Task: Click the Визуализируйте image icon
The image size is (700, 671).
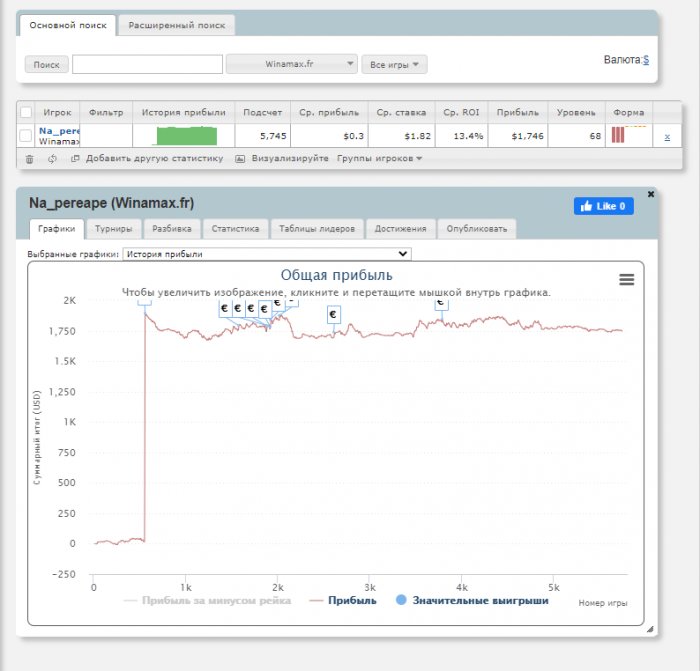Action: point(240,158)
